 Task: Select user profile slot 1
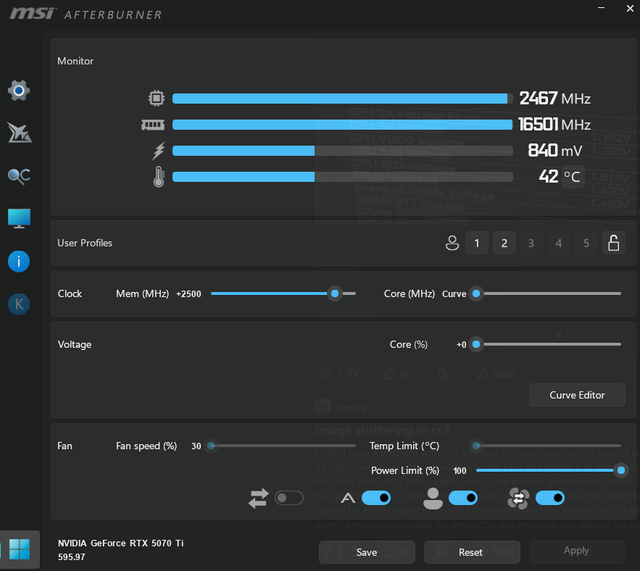[x=477, y=243]
